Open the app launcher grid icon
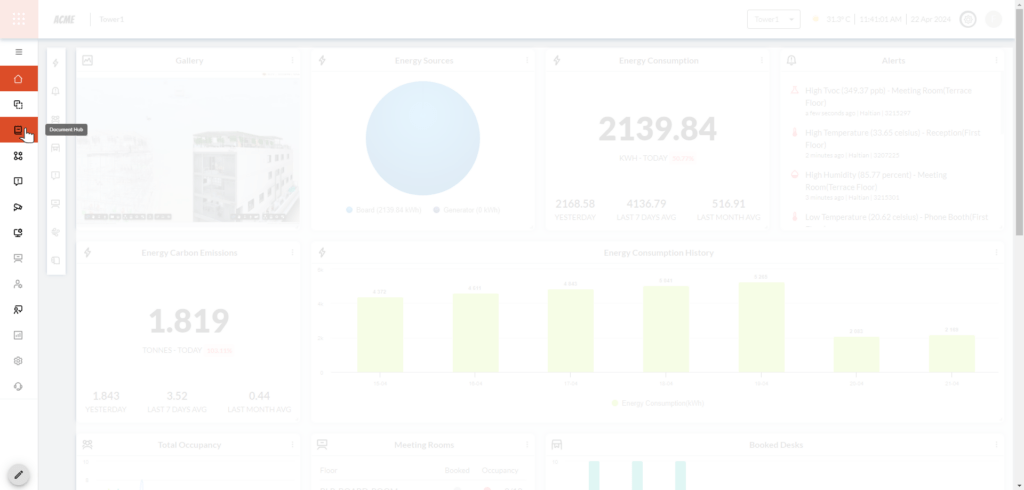1024x490 pixels. pos(18,19)
